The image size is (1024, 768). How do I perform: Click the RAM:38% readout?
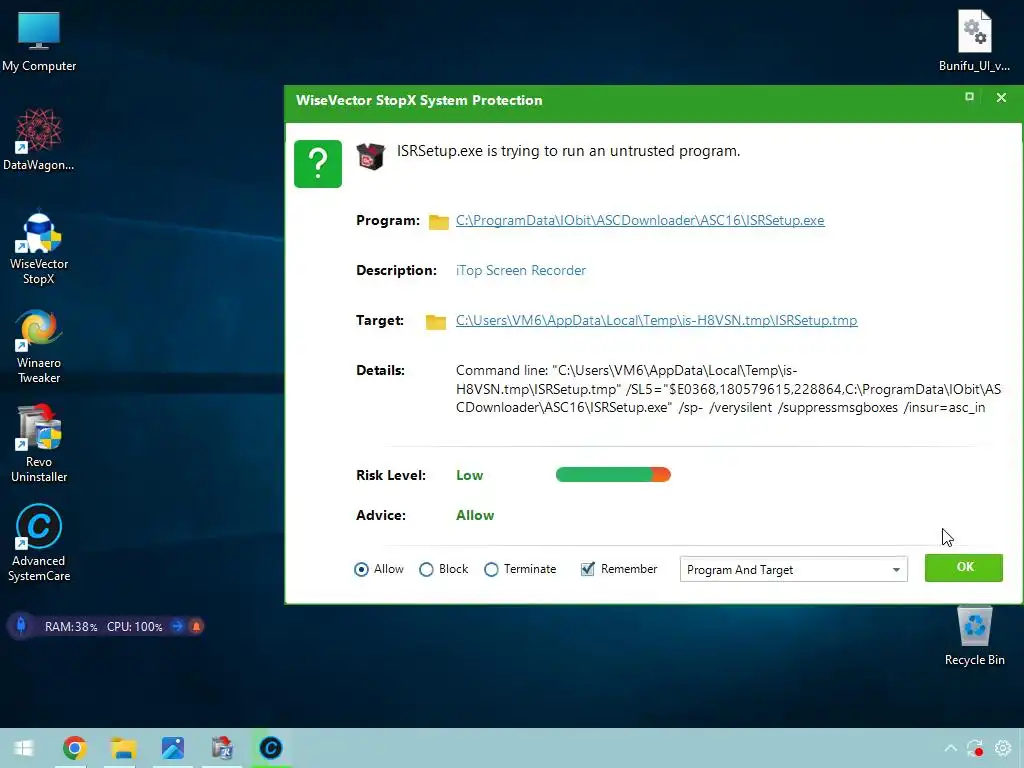(x=71, y=627)
